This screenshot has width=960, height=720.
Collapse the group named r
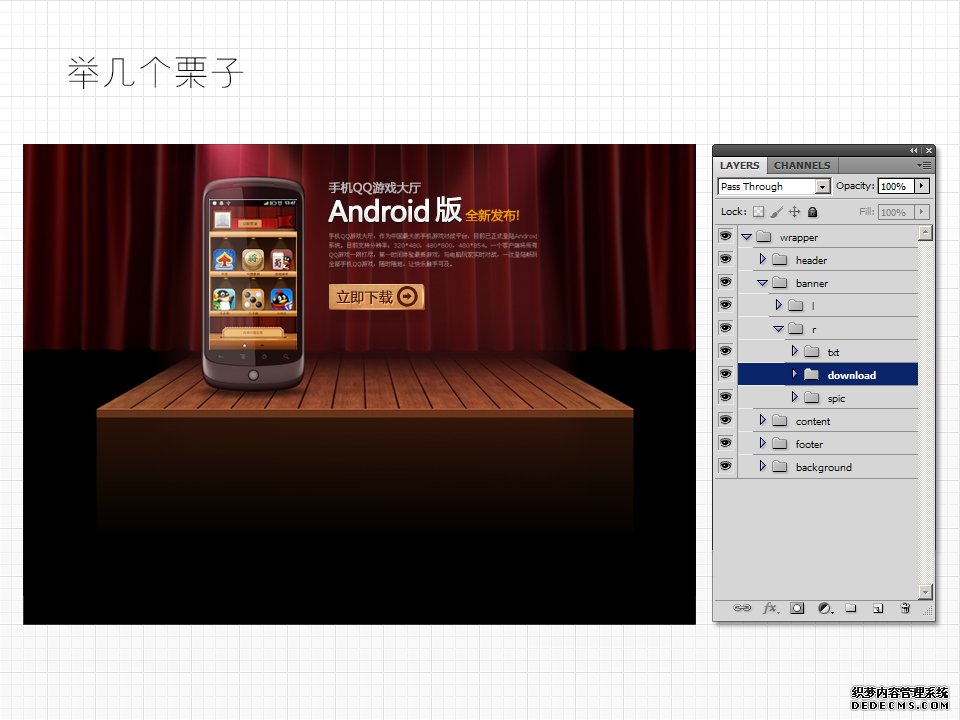[778, 329]
